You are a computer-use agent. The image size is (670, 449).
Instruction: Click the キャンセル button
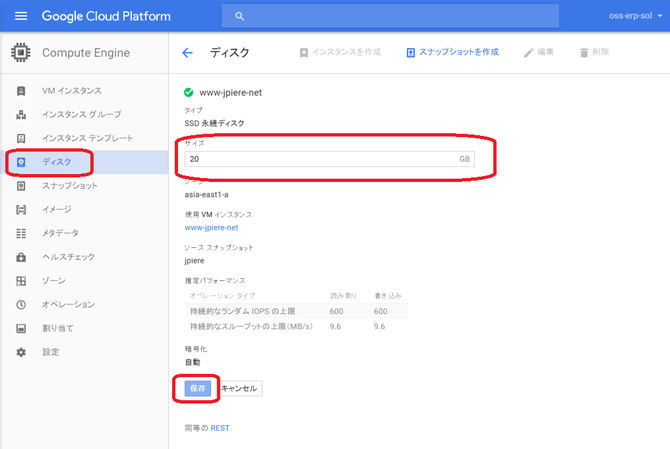pyautogui.click(x=239, y=388)
